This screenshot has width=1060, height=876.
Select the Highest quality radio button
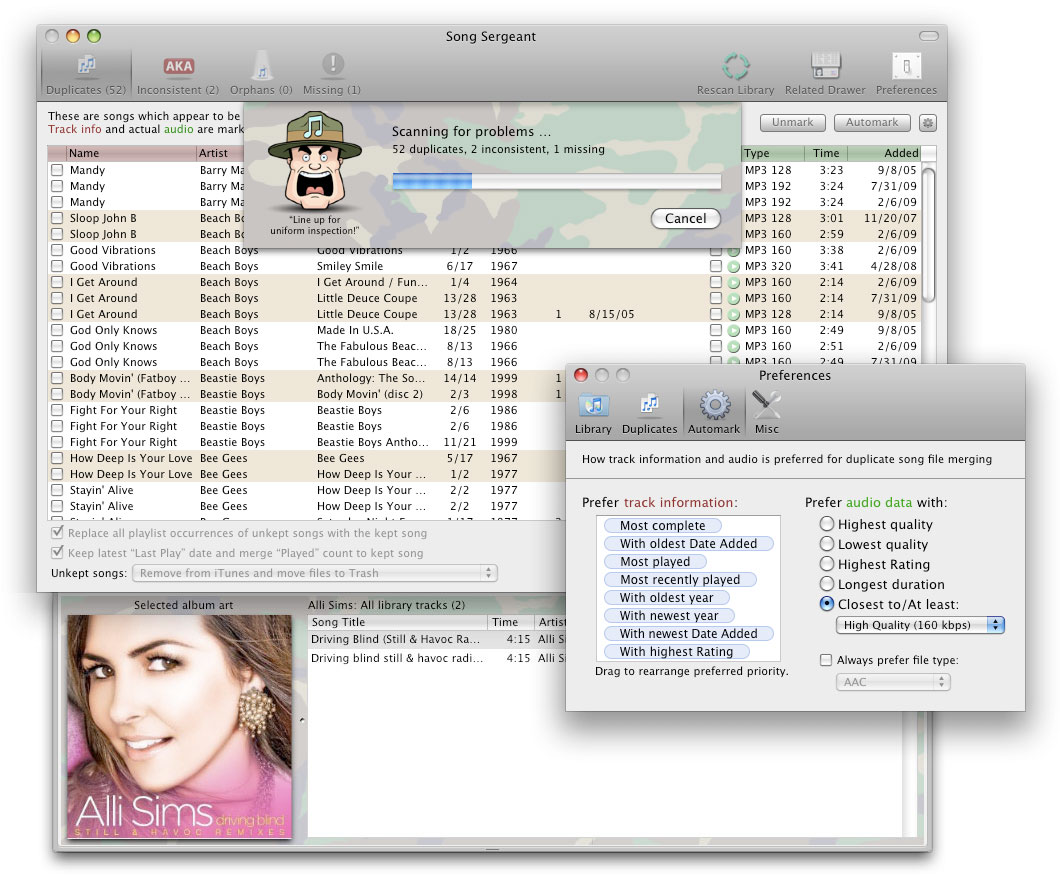coord(827,524)
